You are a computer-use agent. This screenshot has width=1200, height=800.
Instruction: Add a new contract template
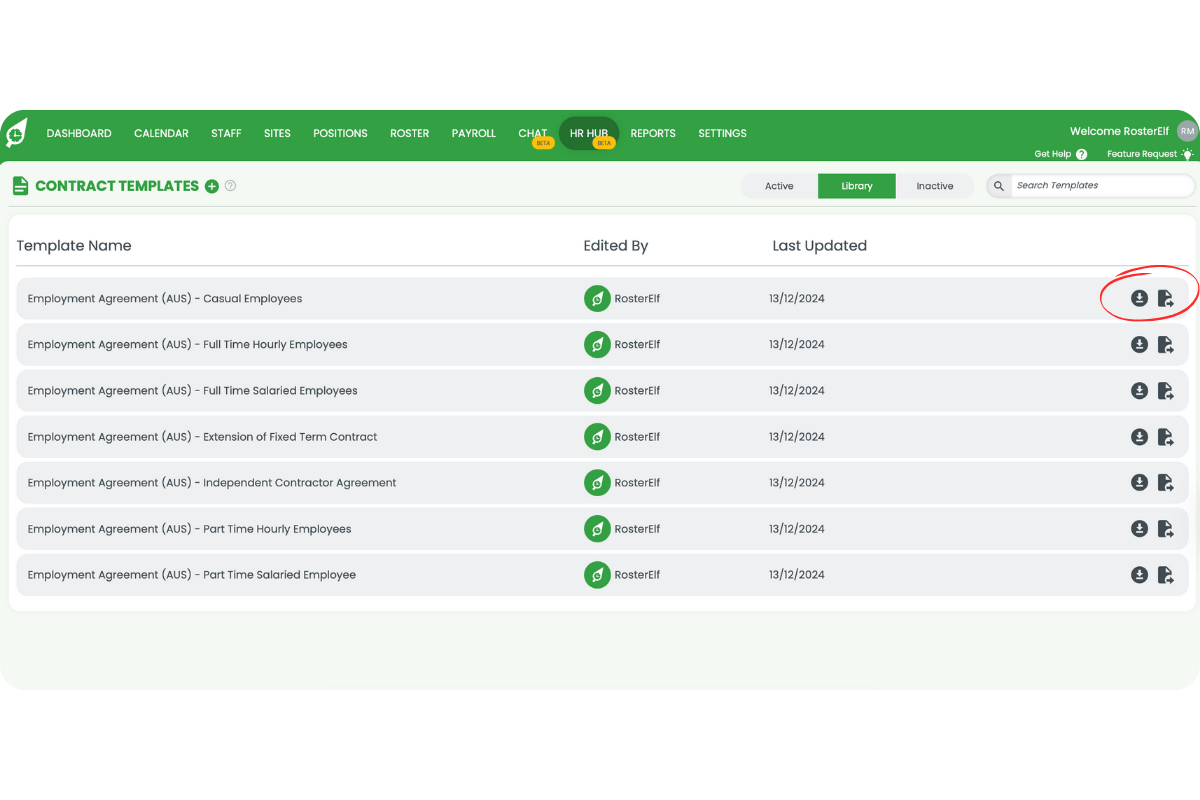coord(211,186)
